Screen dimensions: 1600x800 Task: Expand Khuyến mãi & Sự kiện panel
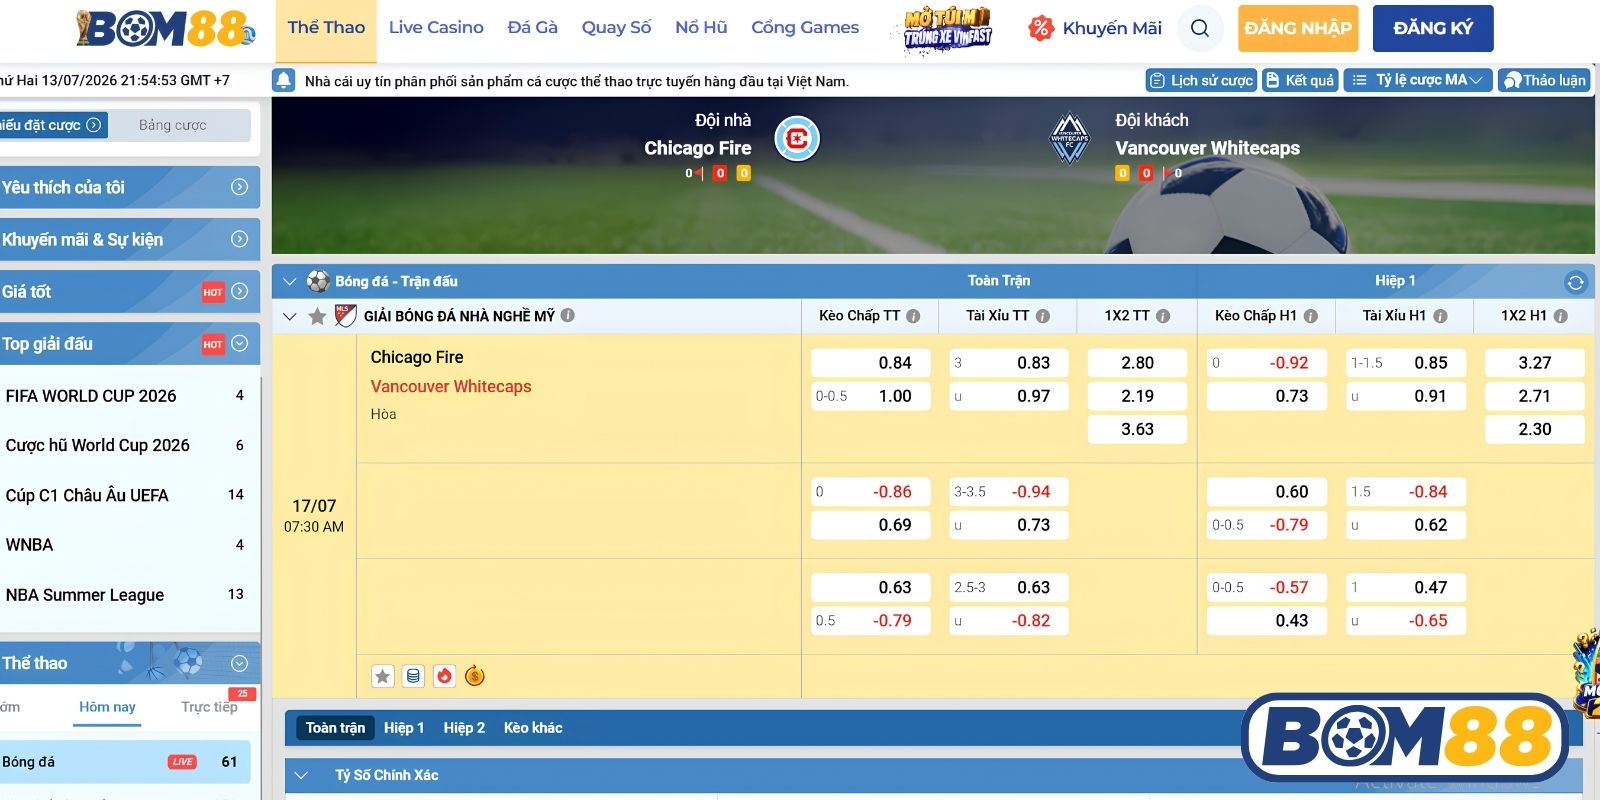tap(239, 239)
